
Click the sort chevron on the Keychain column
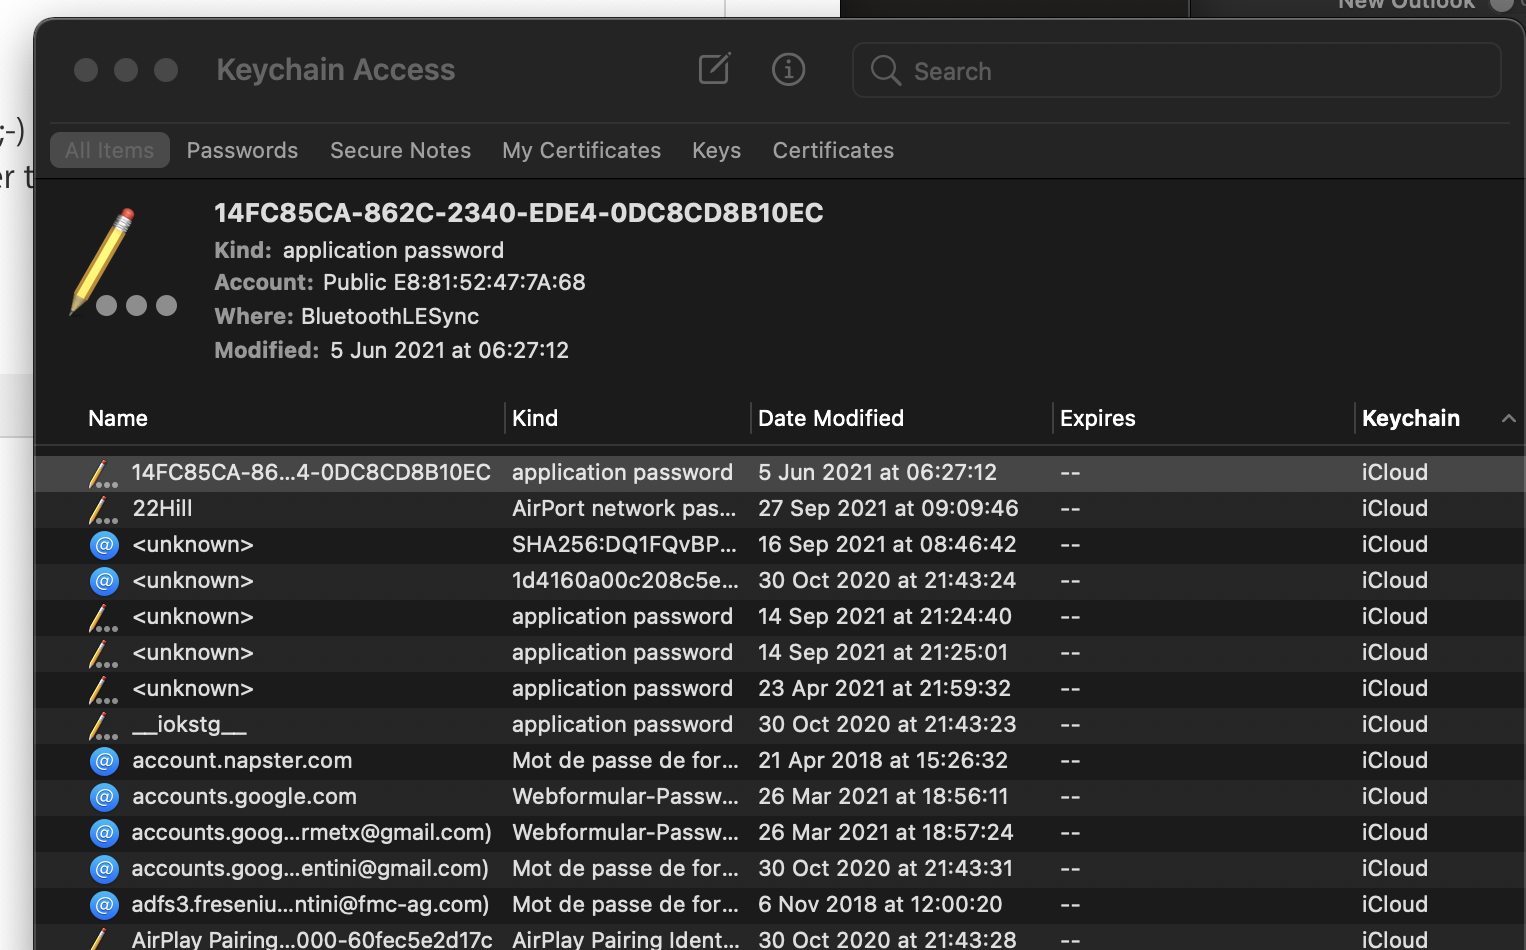point(1507,419)
